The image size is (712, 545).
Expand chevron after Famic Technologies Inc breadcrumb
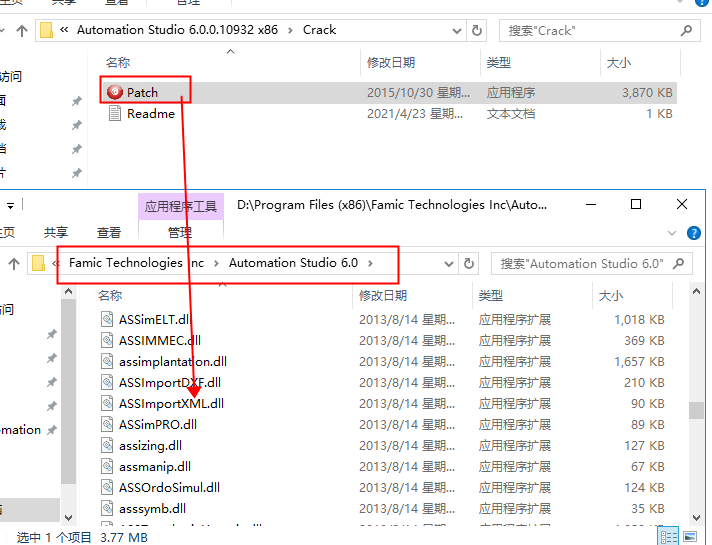tap(216, 263)
